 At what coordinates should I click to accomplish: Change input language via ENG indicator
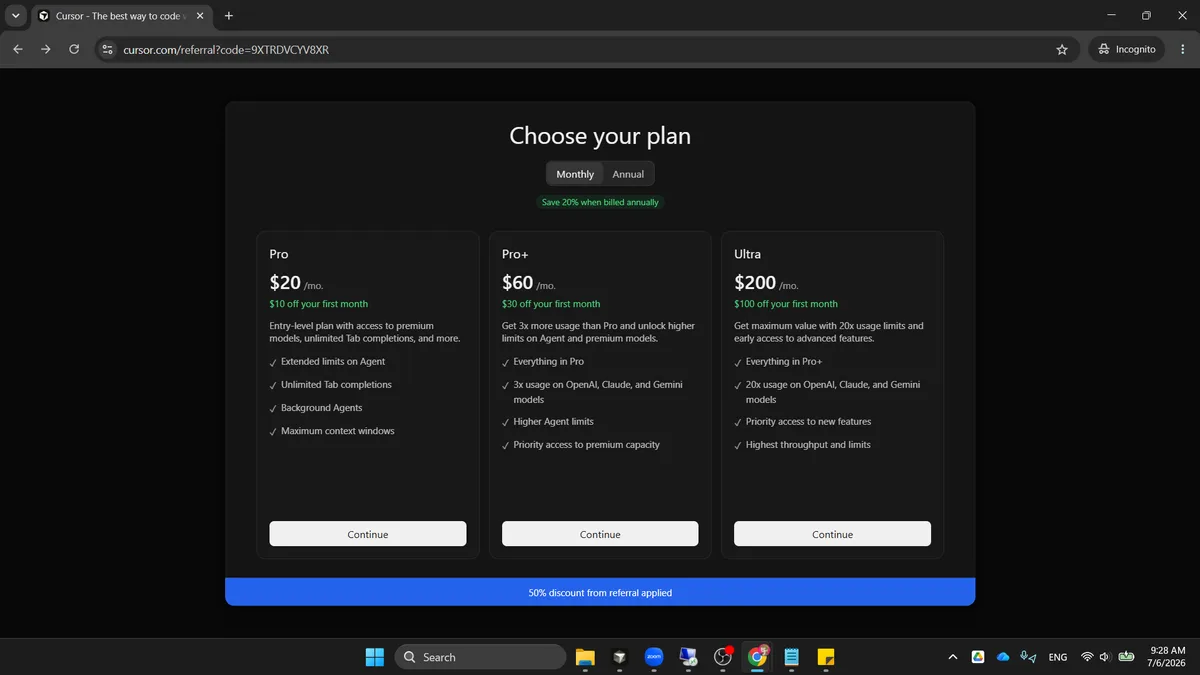[x=1057, y=657]
